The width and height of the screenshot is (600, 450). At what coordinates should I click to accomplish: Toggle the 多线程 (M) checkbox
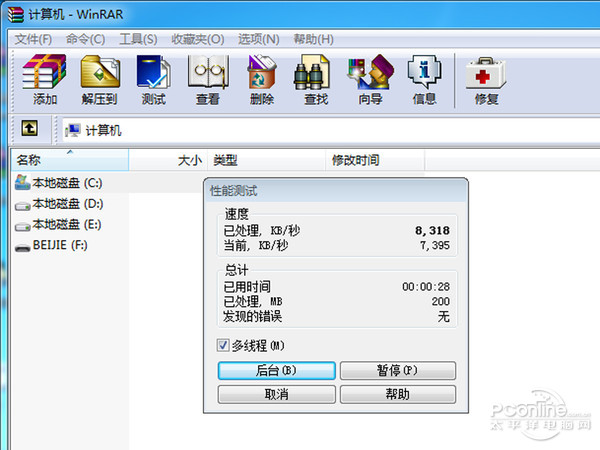point(223,345)
